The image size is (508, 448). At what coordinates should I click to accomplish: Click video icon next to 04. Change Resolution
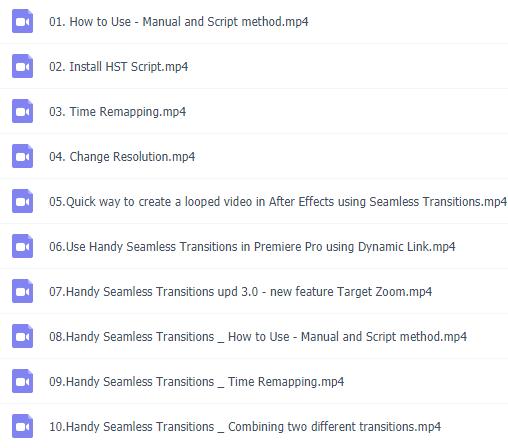click(x=22, y=156)
